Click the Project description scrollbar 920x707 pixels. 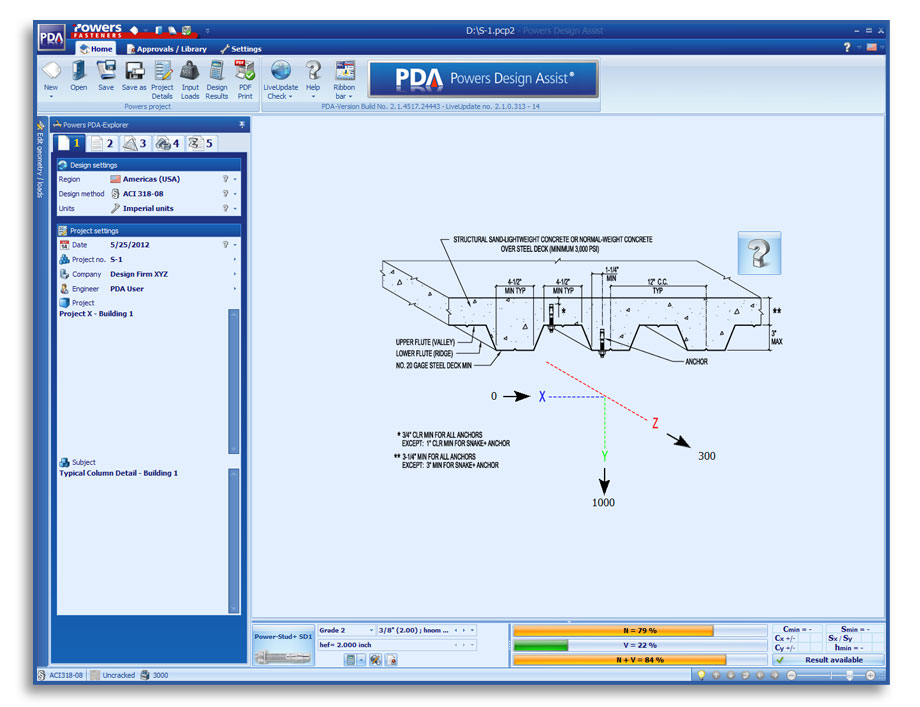[234, 381]
